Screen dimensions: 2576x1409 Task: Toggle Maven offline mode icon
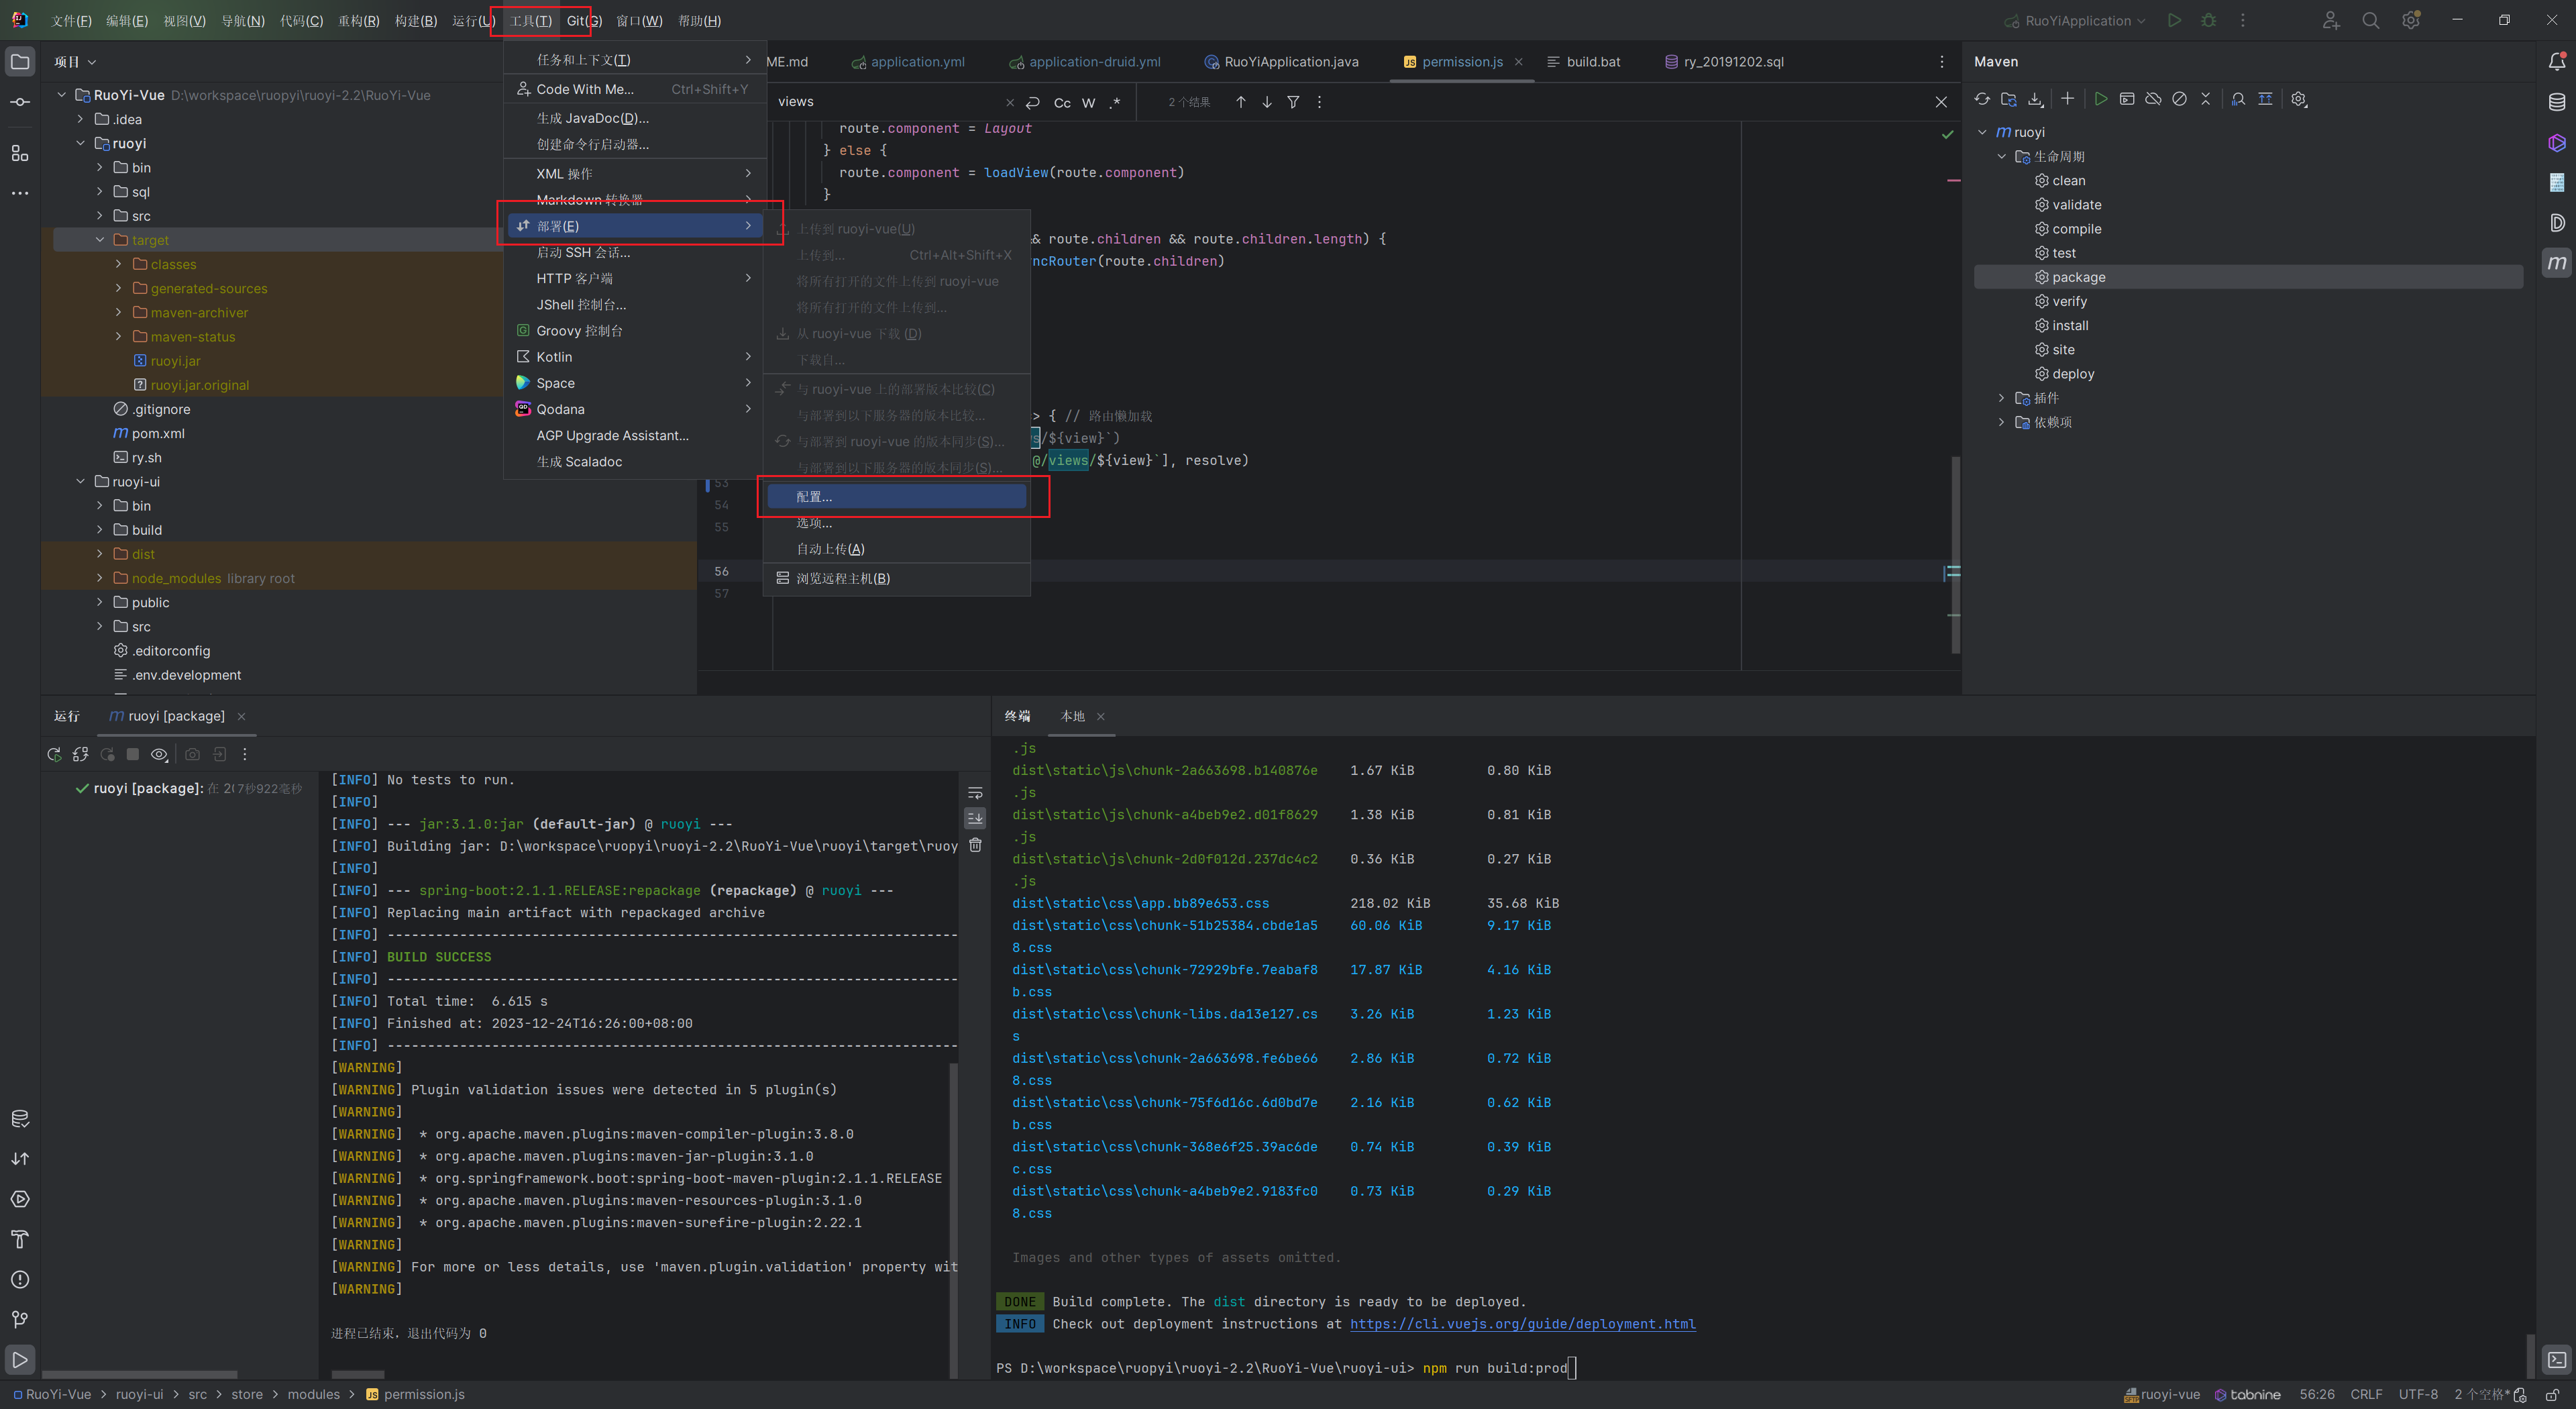point(2153,99)
